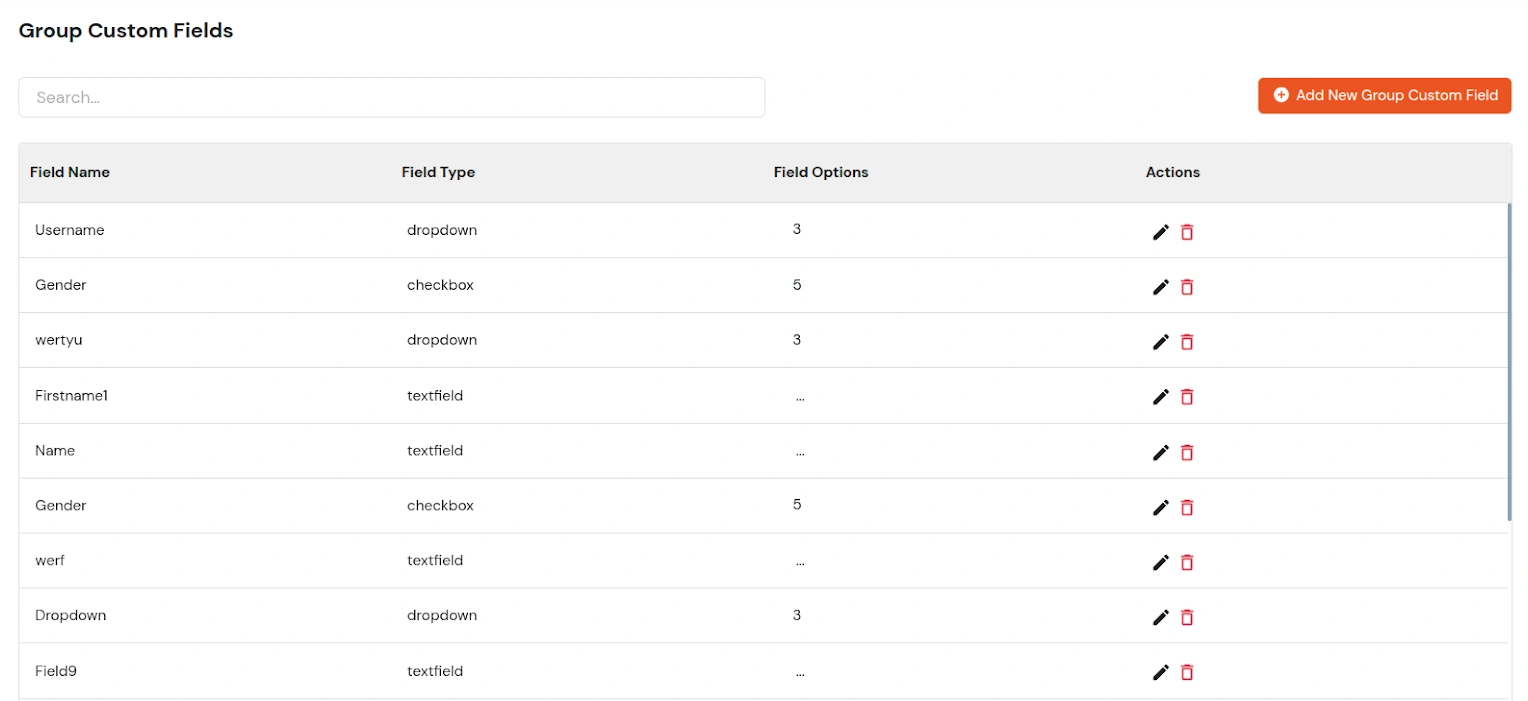Screen dimensions: 1528x701
Task: Delete the Dropdown custom field
Action: [x=1187, y=617]
